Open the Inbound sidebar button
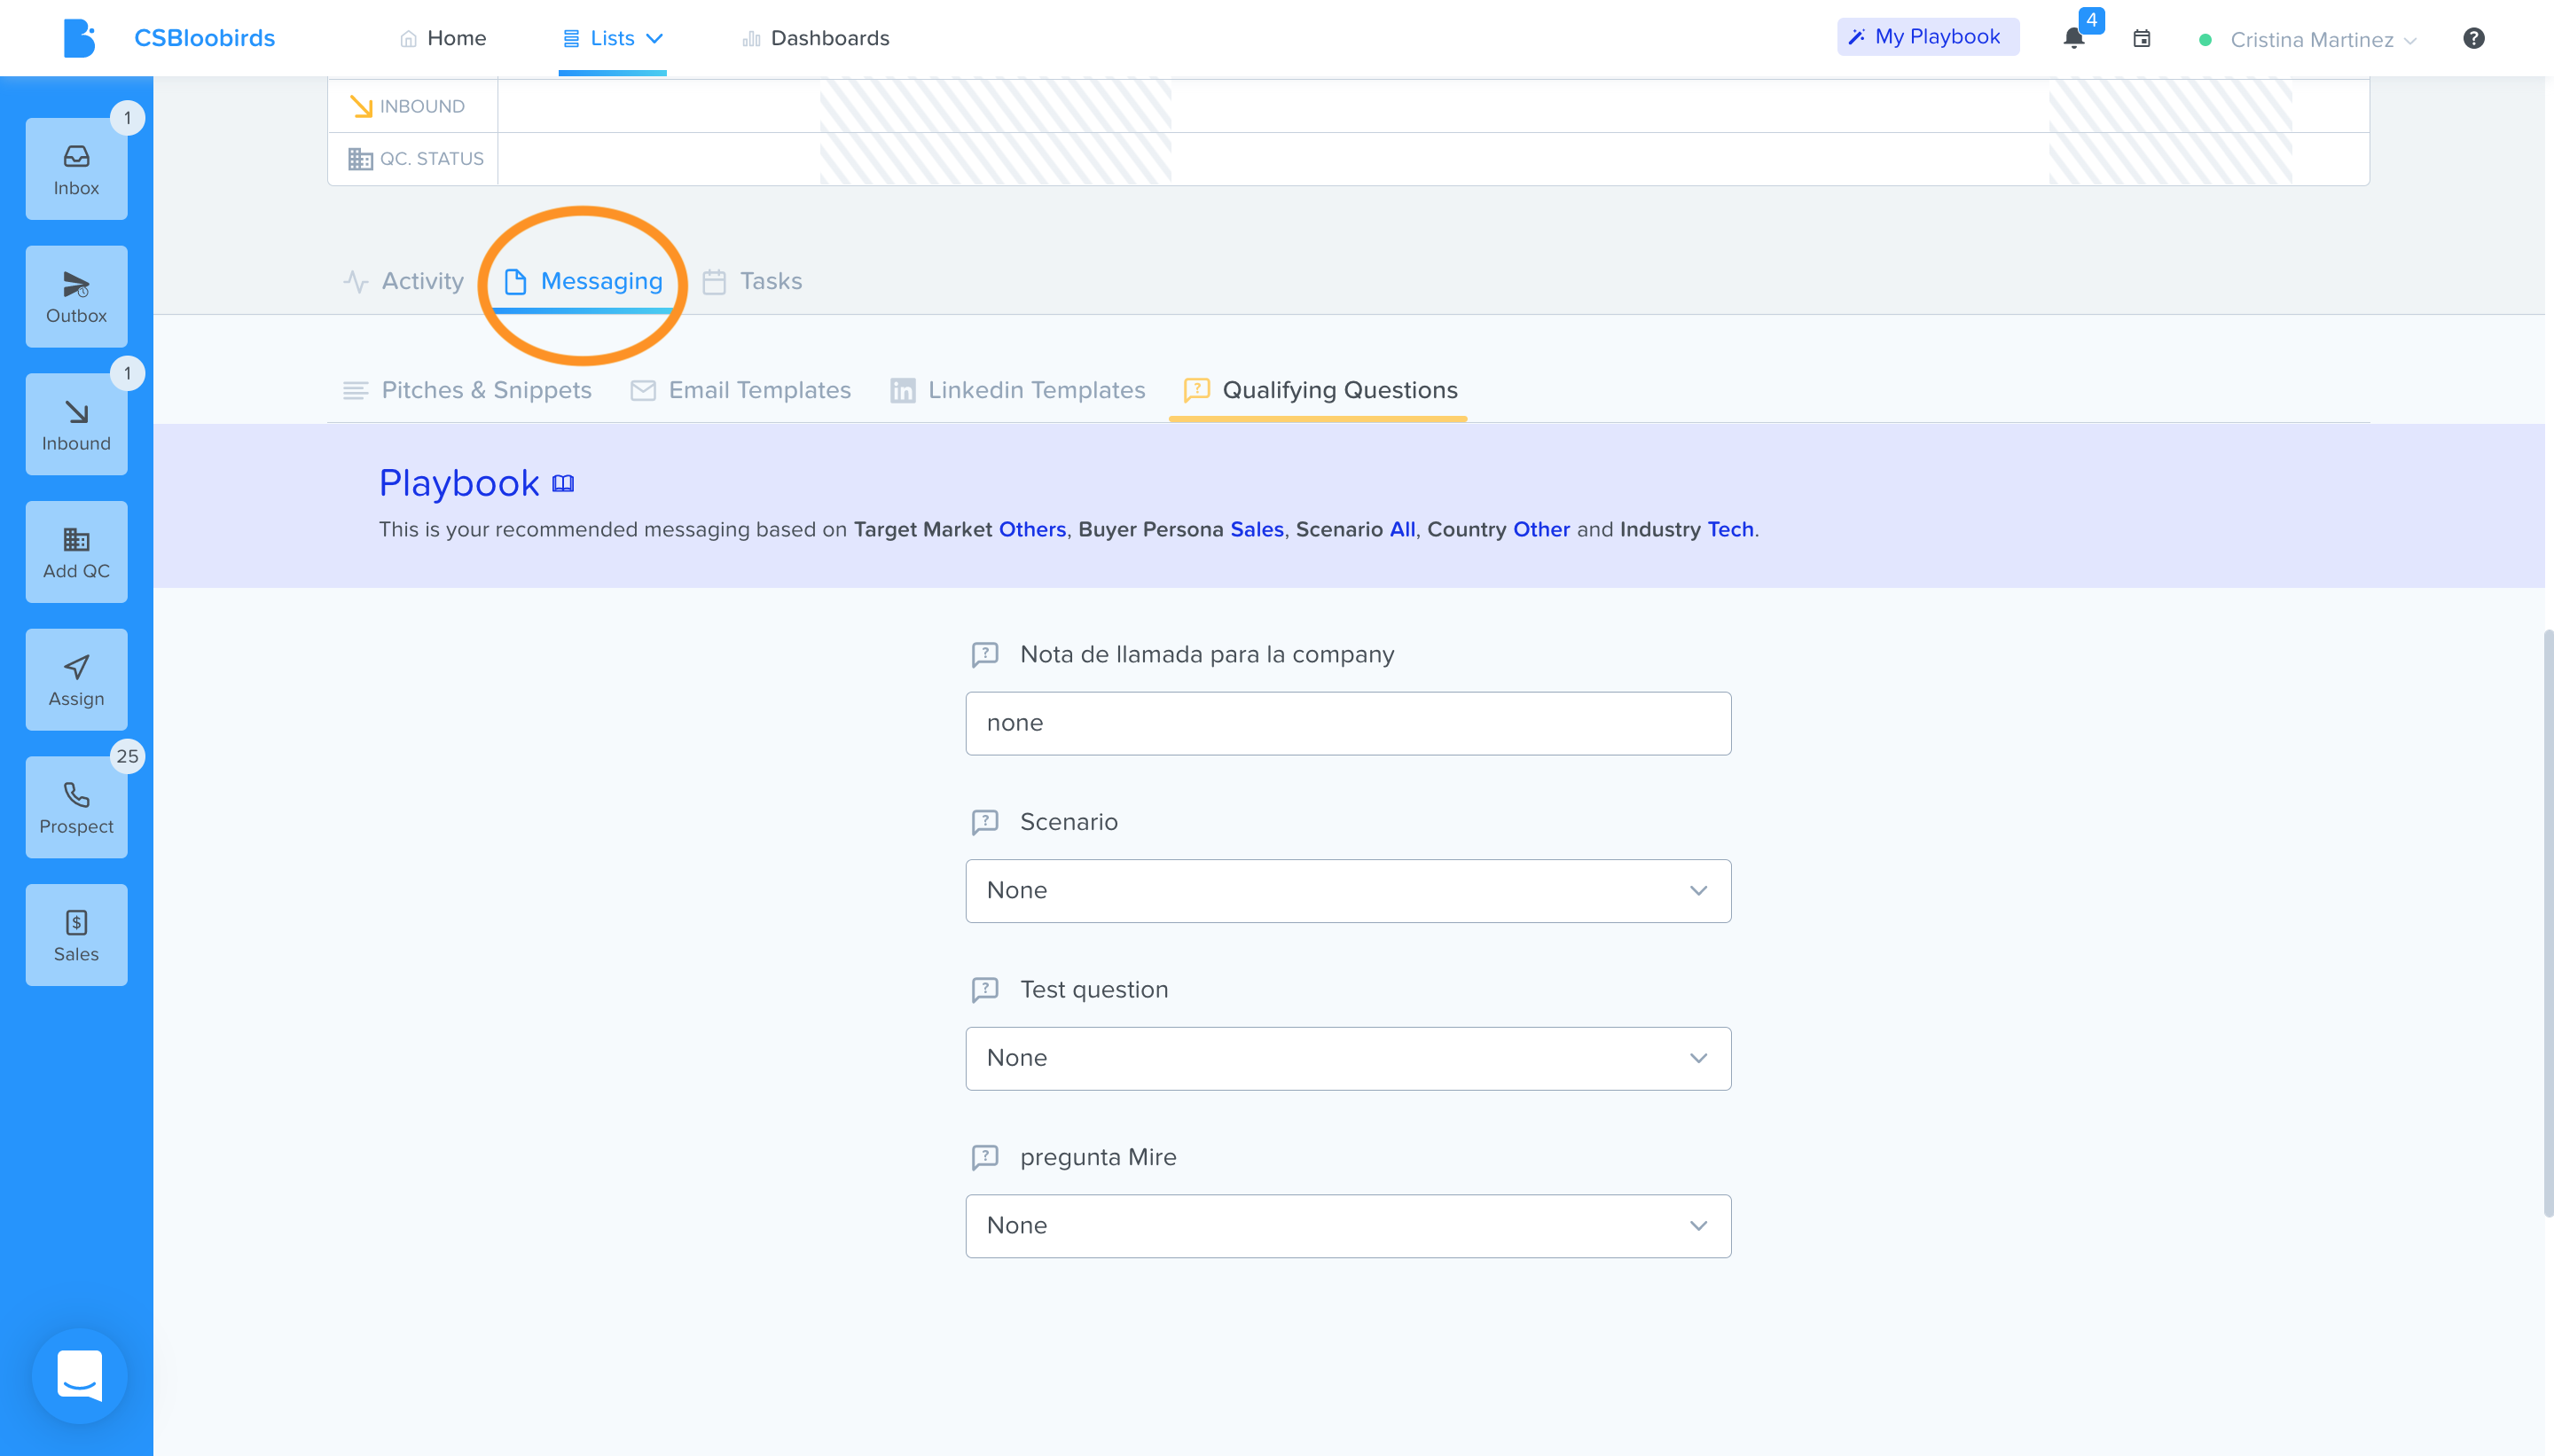The height and width of the screenshot is (1456, 2554). 76,425
